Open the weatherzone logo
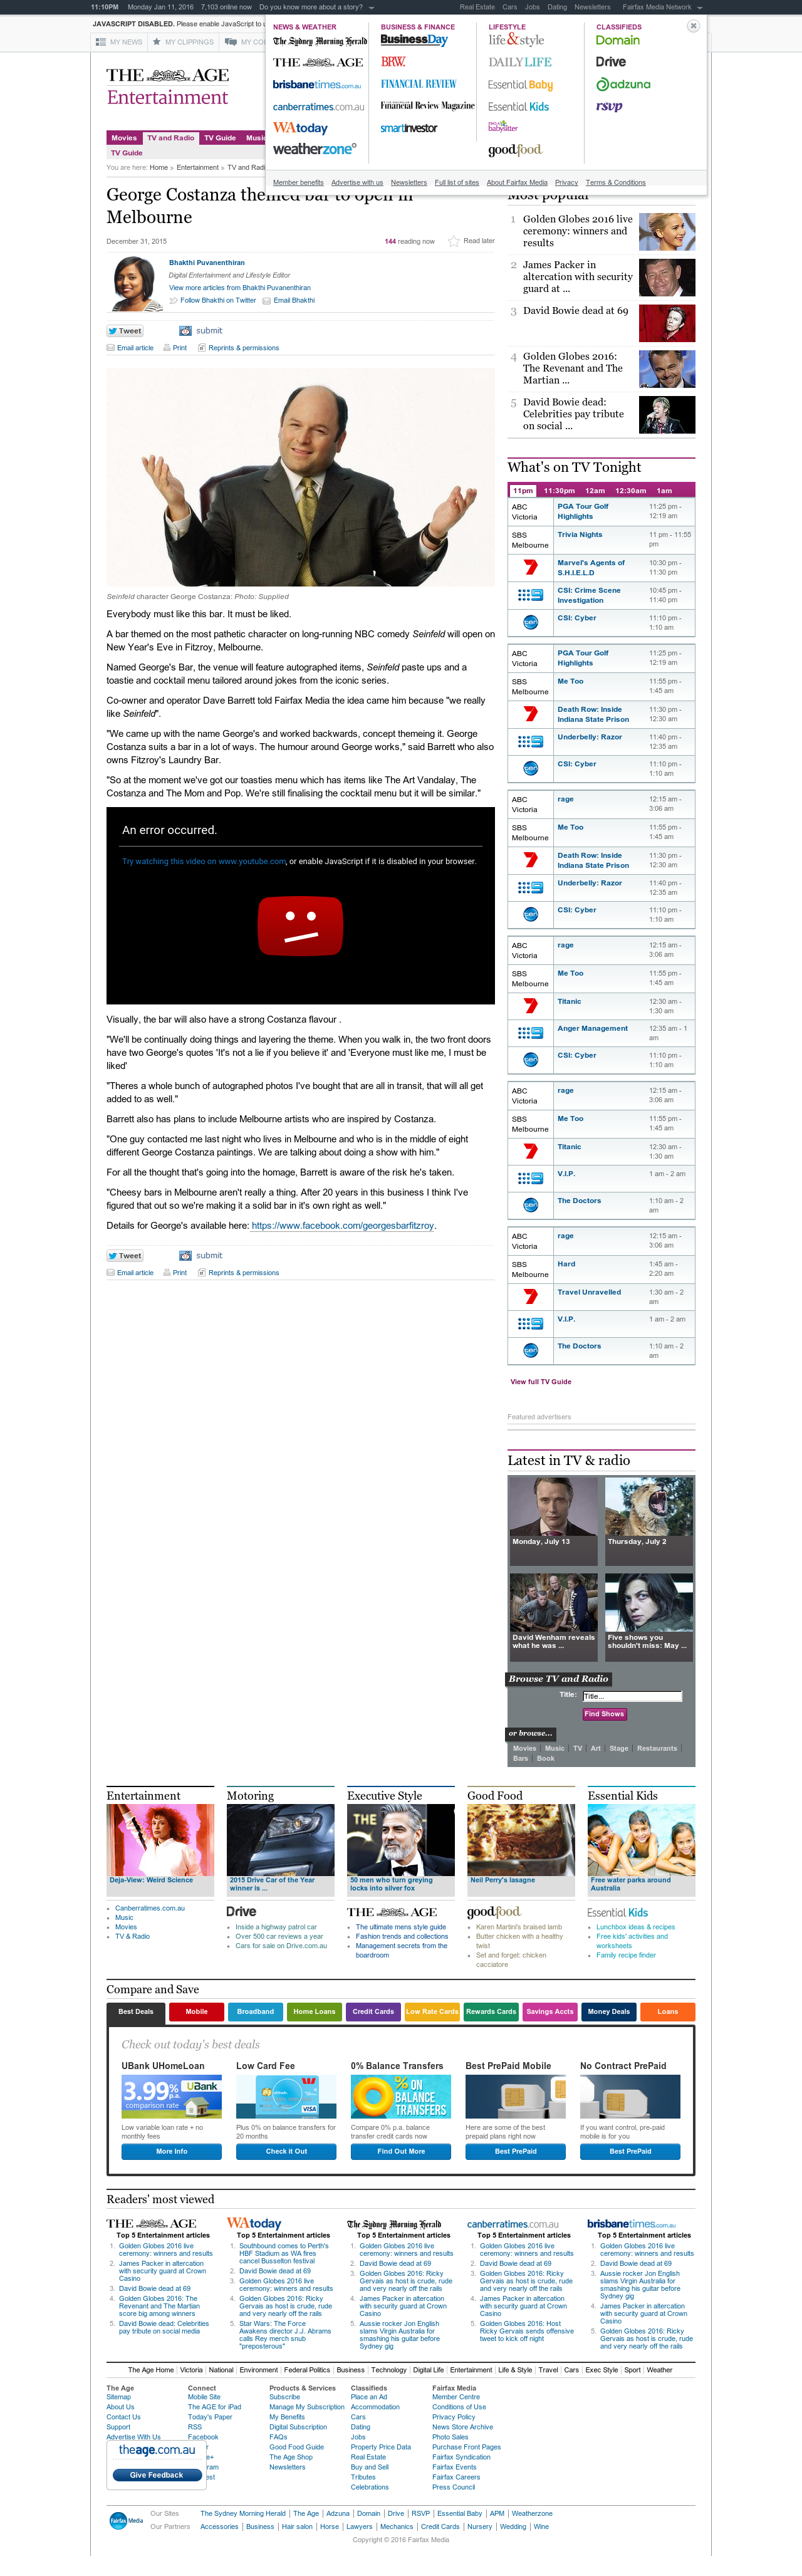Viewport: 802px width, 2576px height. pyautogui.click(x=314, y=149)
